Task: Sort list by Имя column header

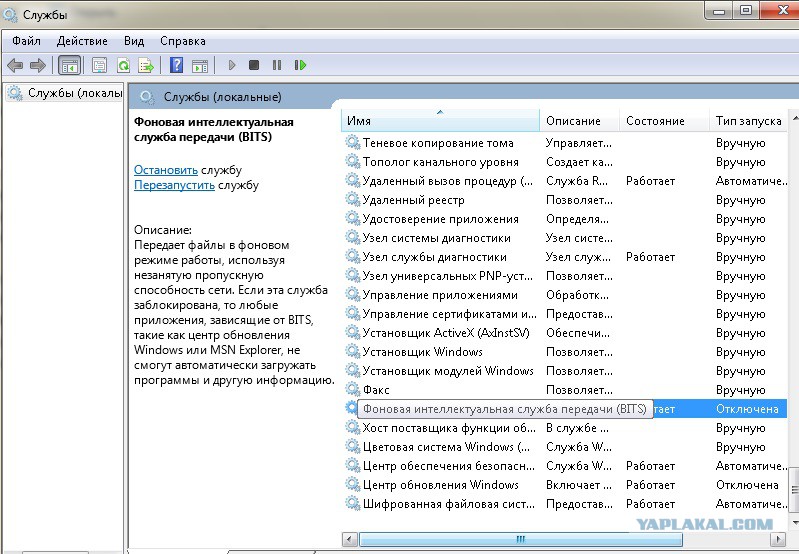Action: tap(440, 121)
